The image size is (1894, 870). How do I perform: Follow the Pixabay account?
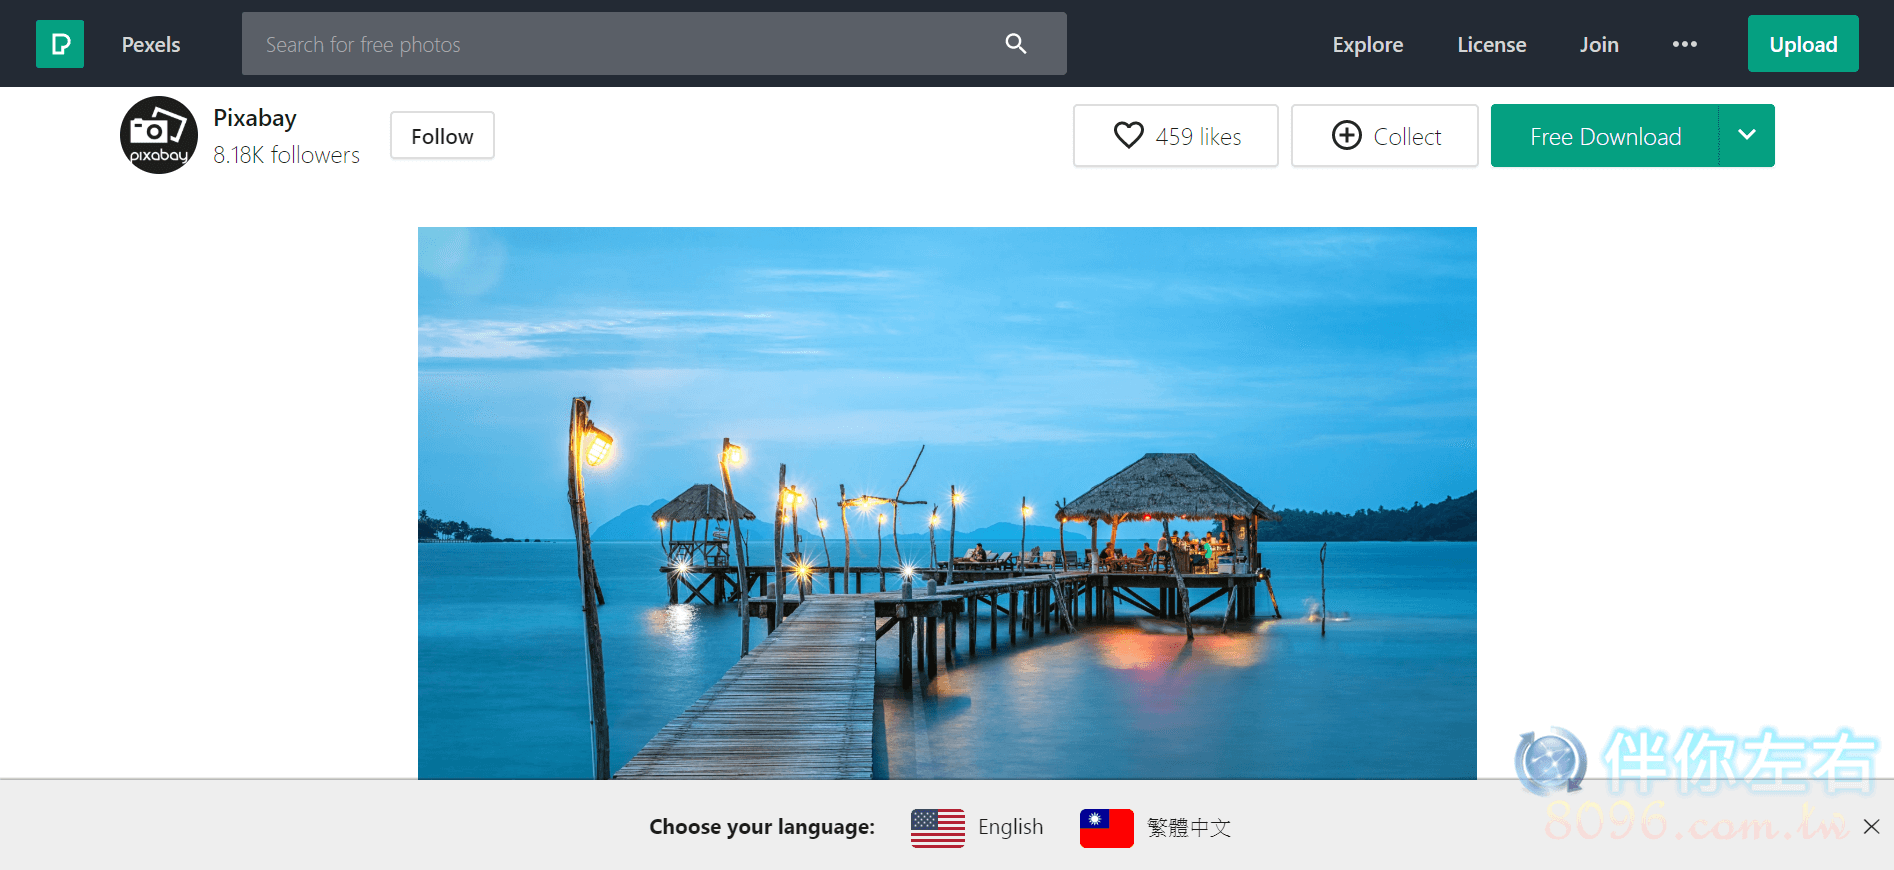click(x=442, y=136)
